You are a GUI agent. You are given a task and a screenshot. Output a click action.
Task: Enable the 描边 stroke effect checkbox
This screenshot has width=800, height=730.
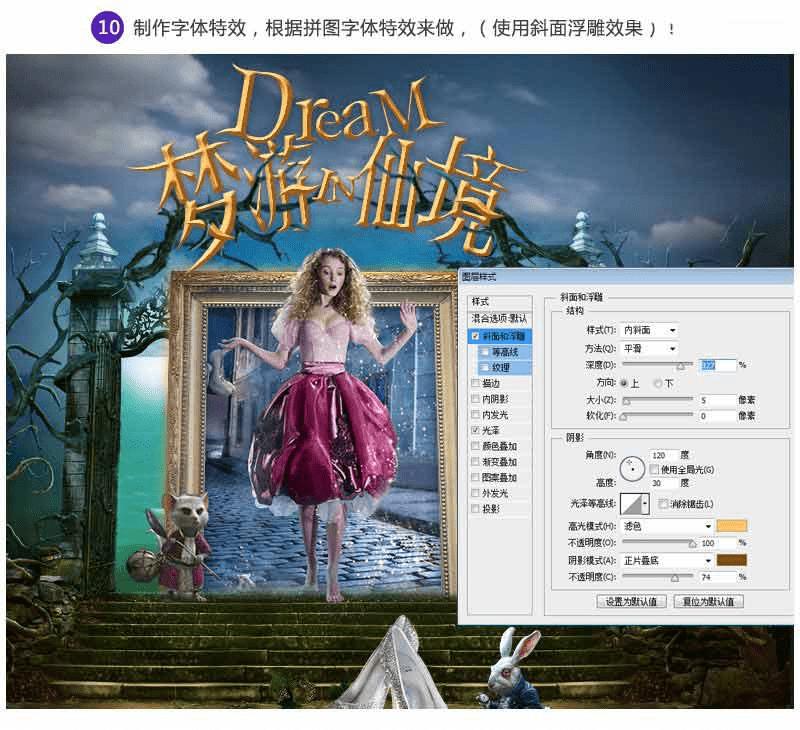coord(476,383)
